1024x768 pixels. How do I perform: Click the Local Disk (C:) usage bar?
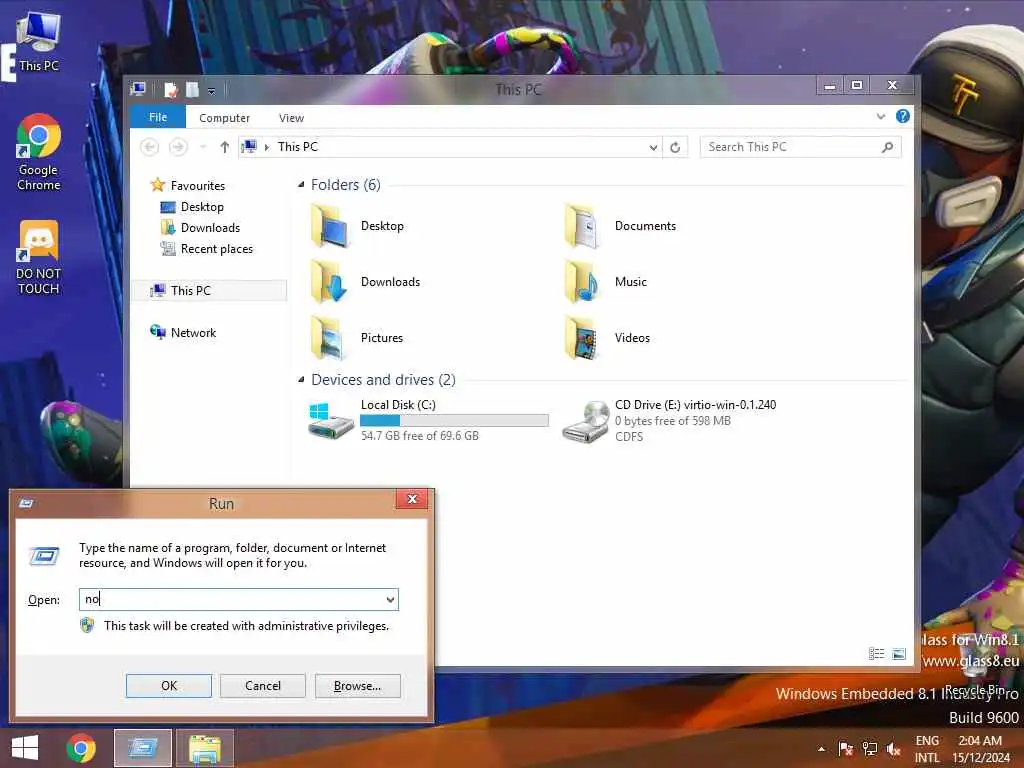[455, 421]
